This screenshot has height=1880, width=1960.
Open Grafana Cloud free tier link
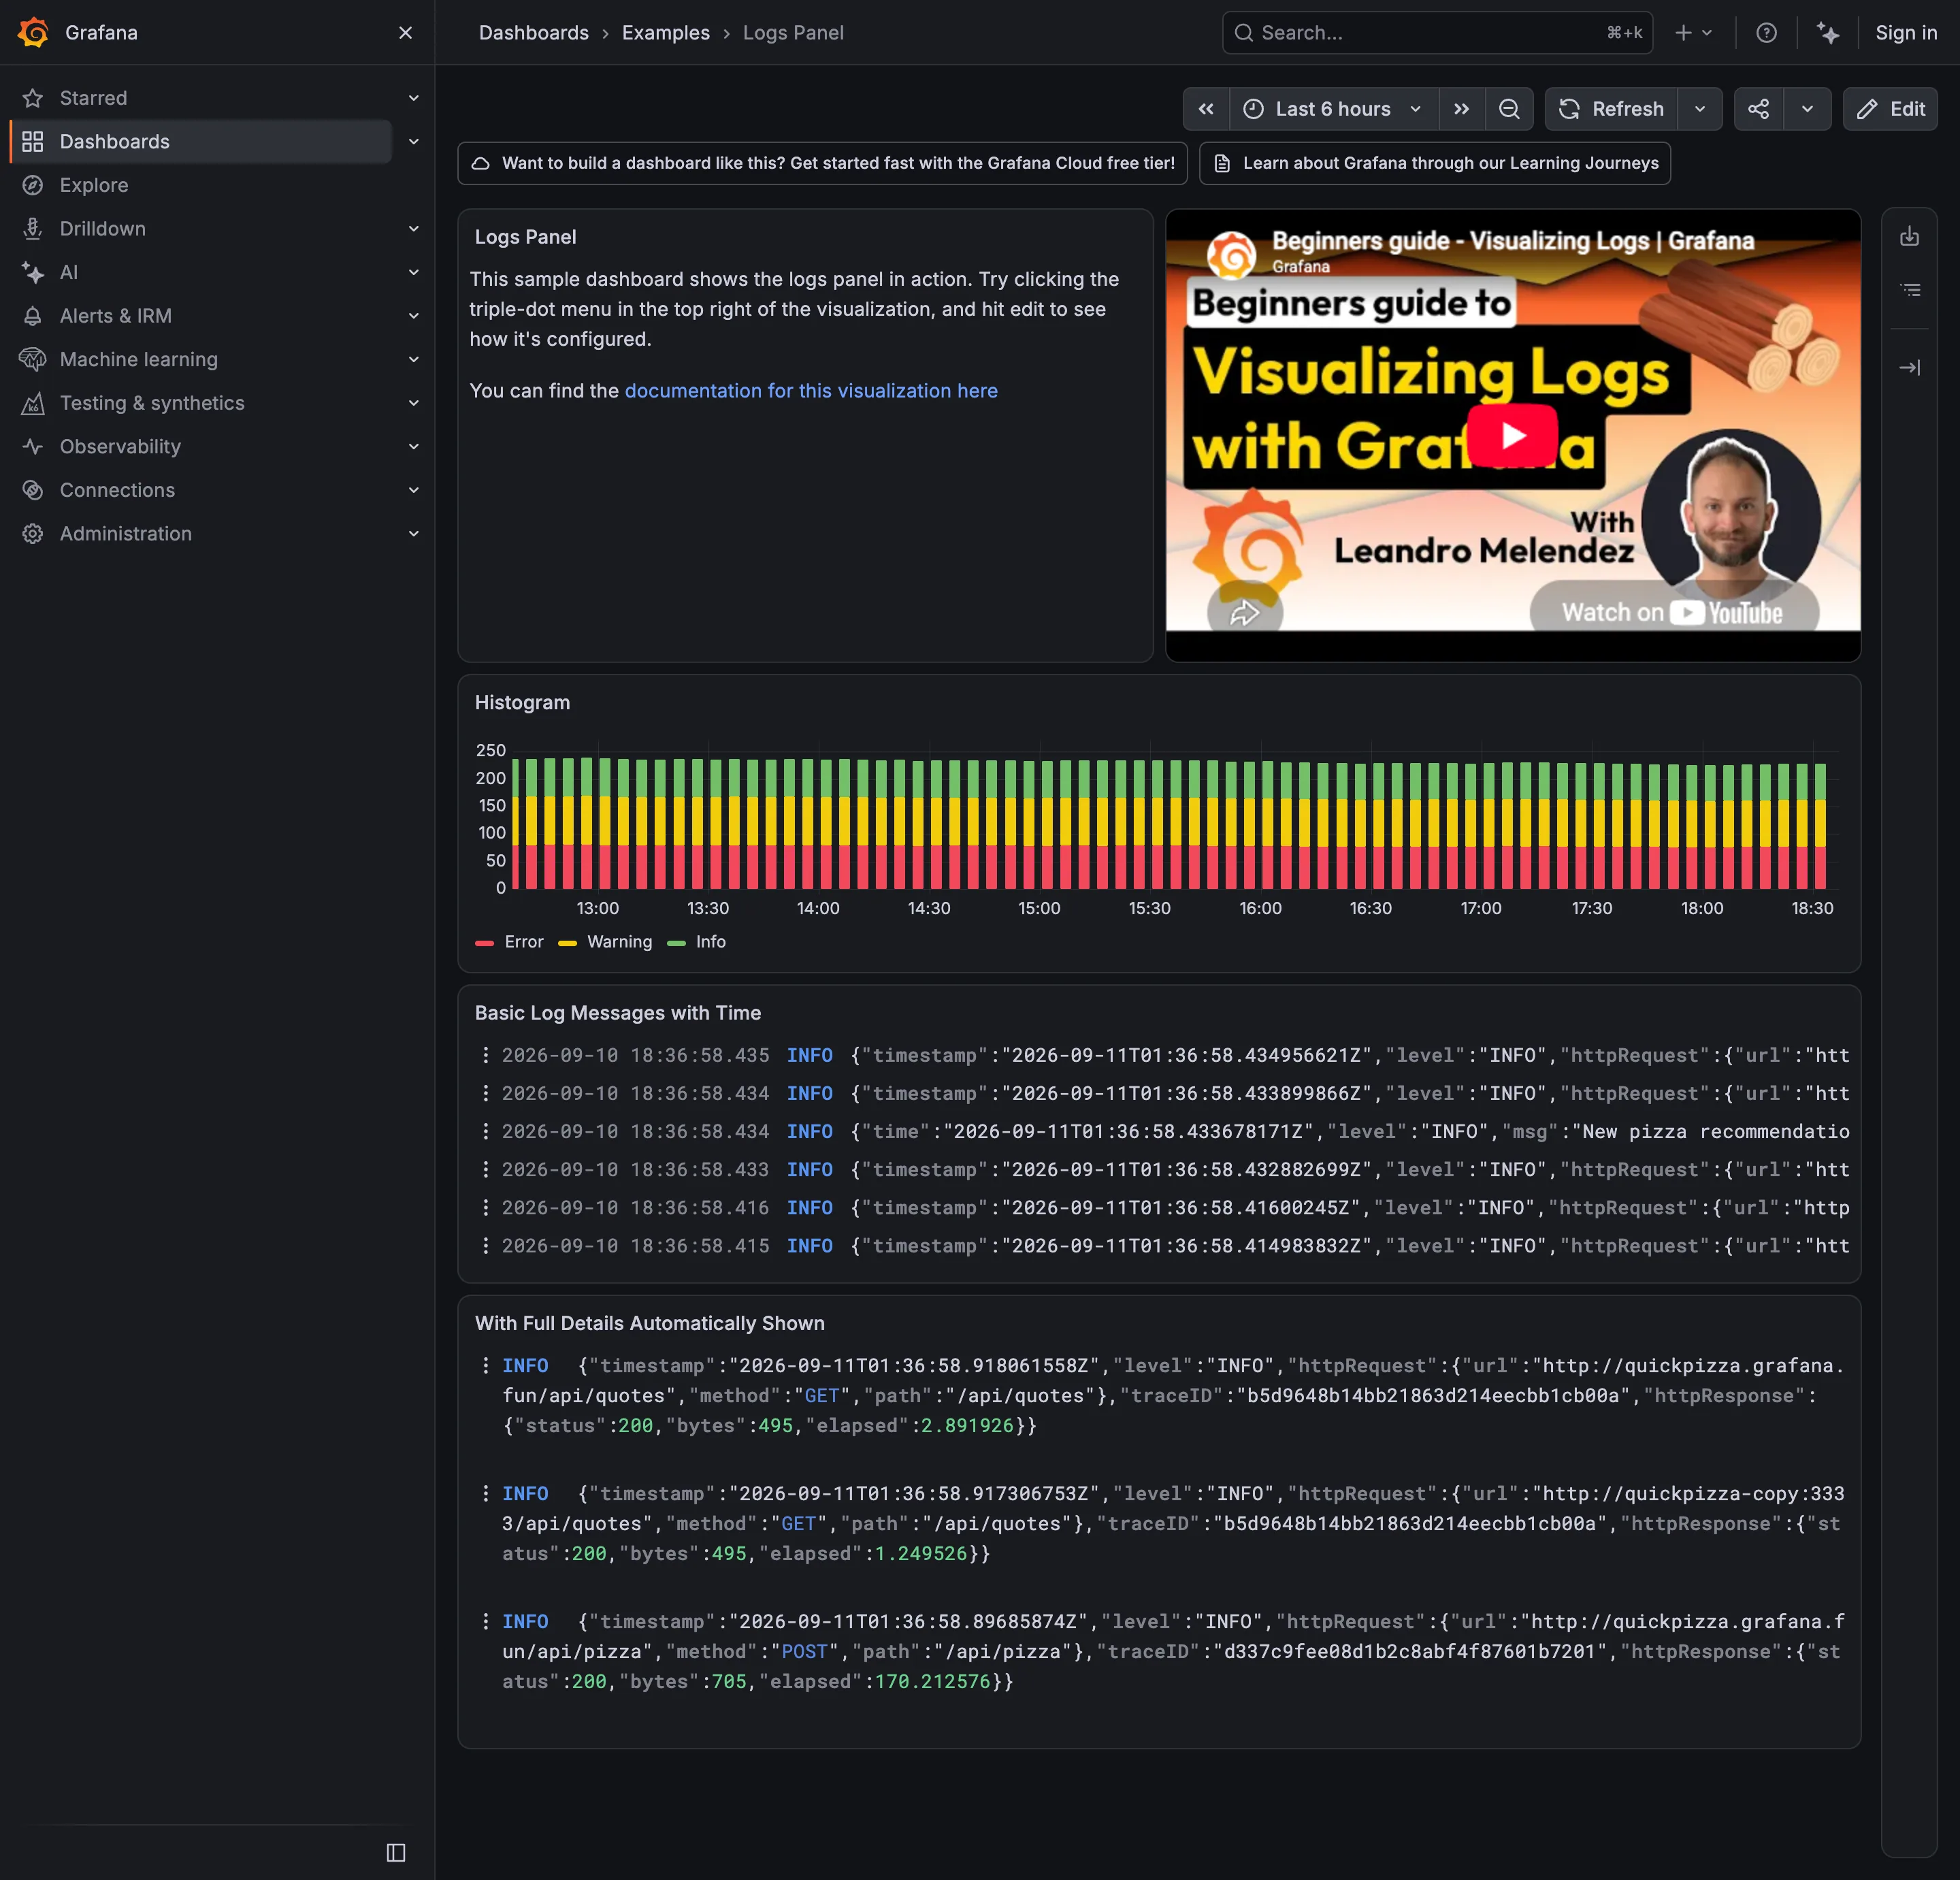[822, 163]
